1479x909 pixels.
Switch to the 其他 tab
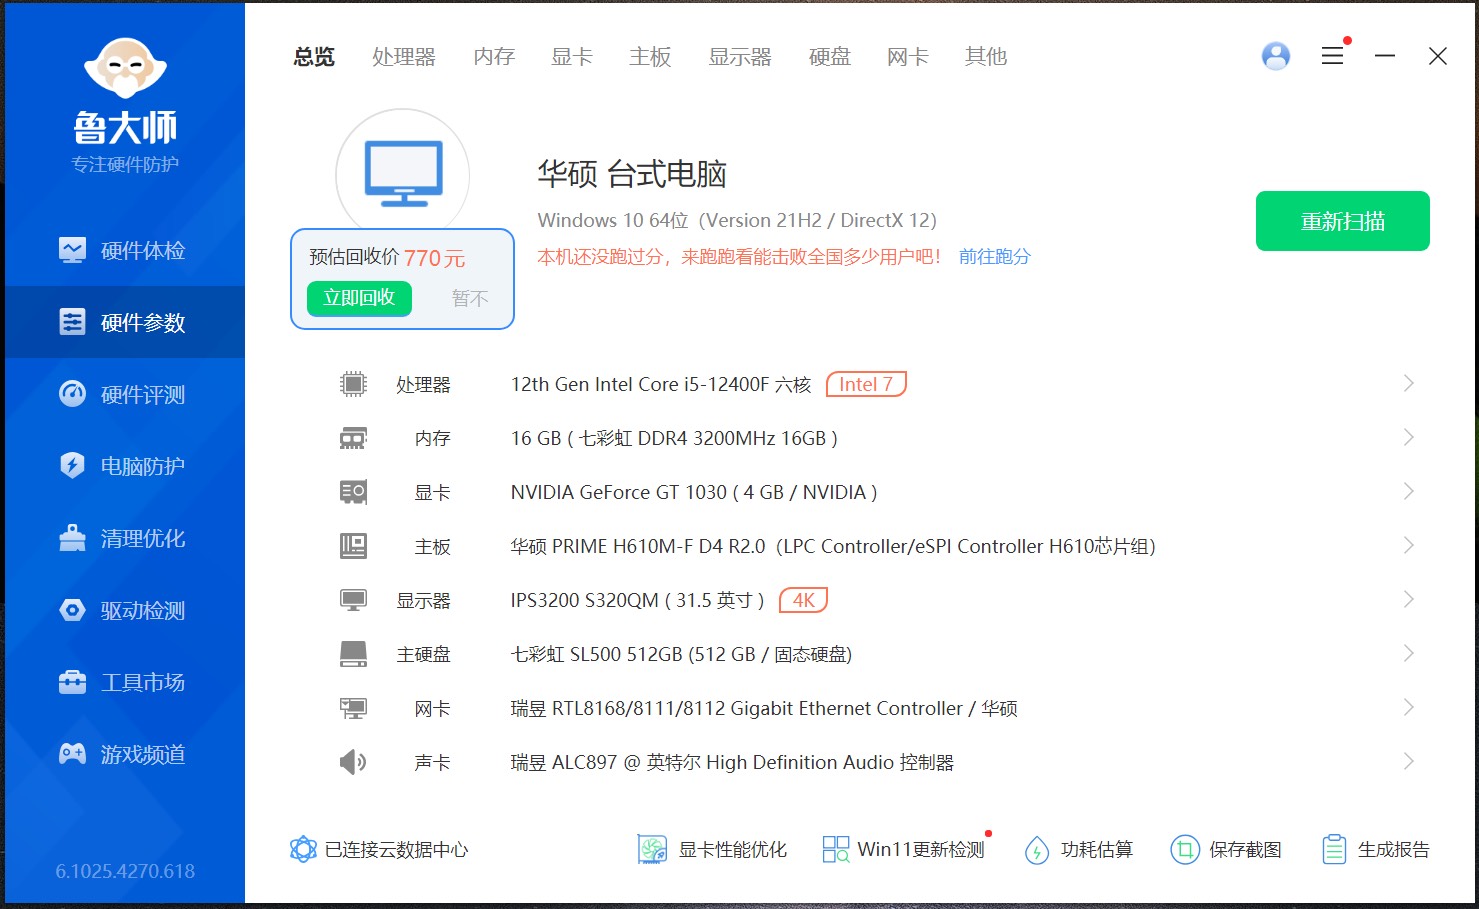986,57
